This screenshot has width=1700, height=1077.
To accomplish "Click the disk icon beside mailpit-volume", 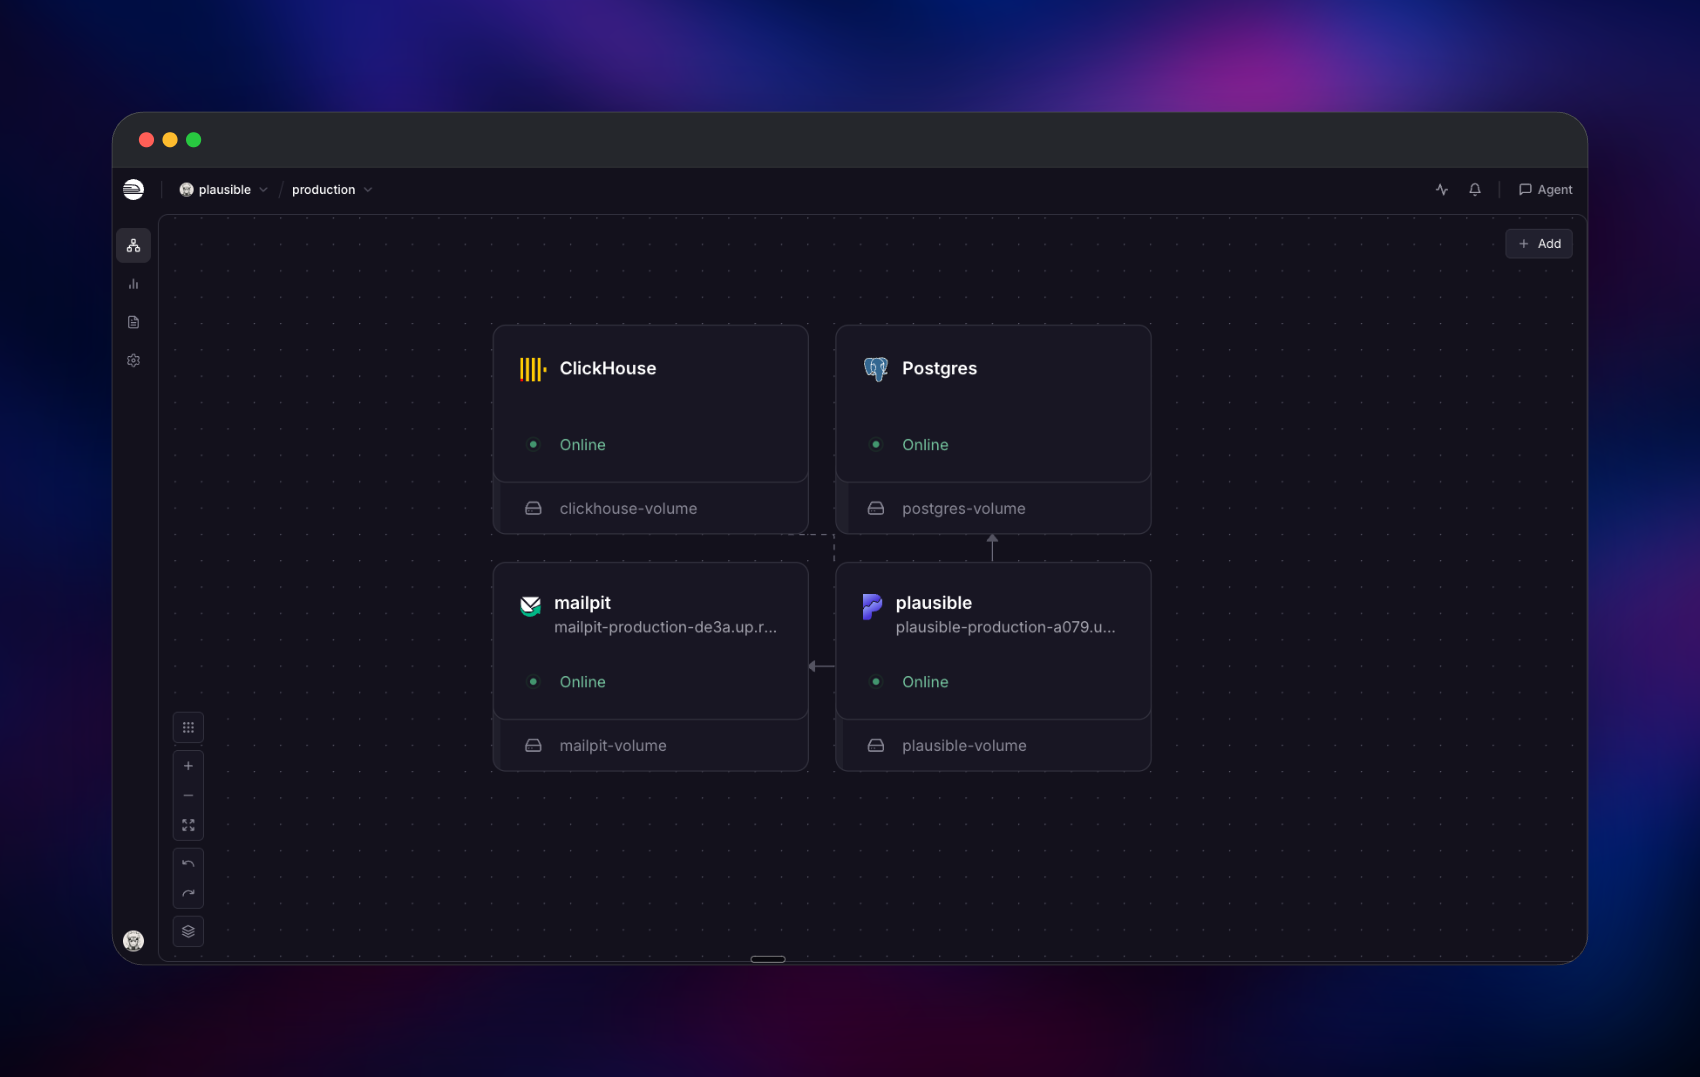I will click(534, 746).
